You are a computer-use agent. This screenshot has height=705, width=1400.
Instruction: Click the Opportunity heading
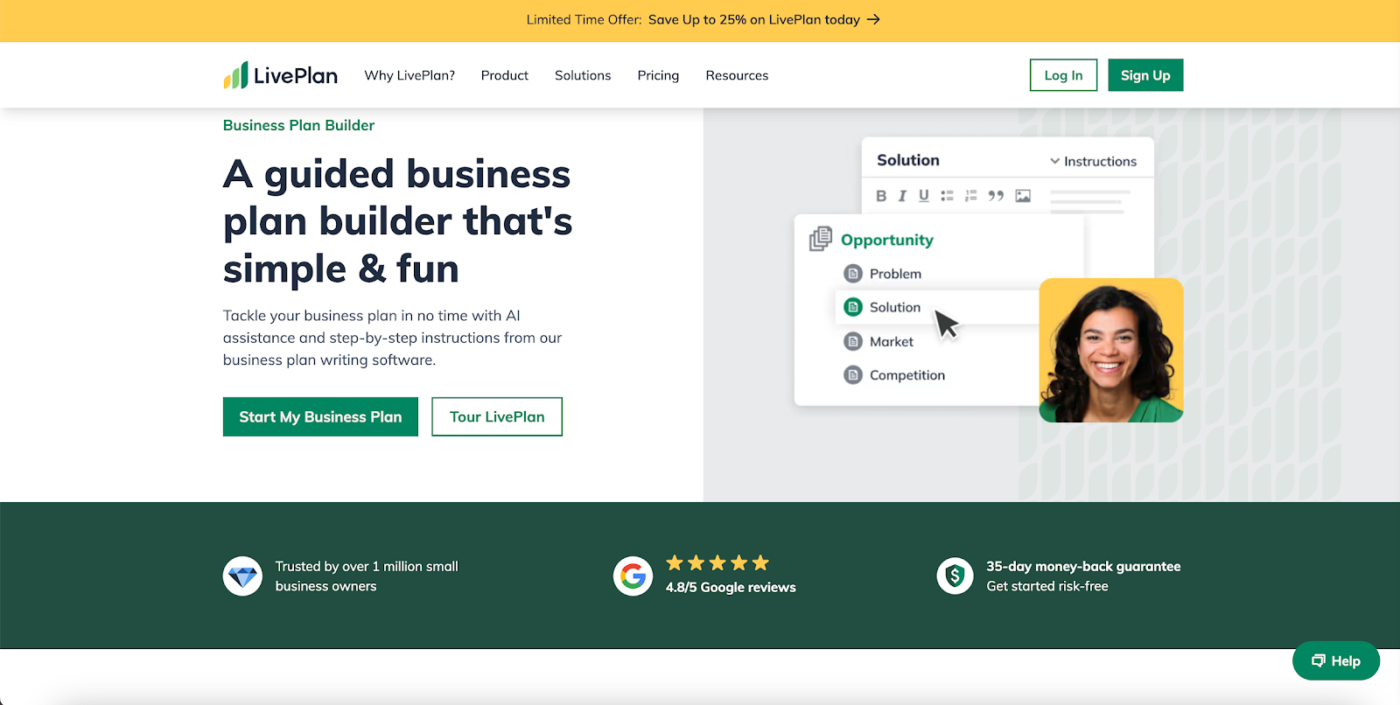coord(887,240)
